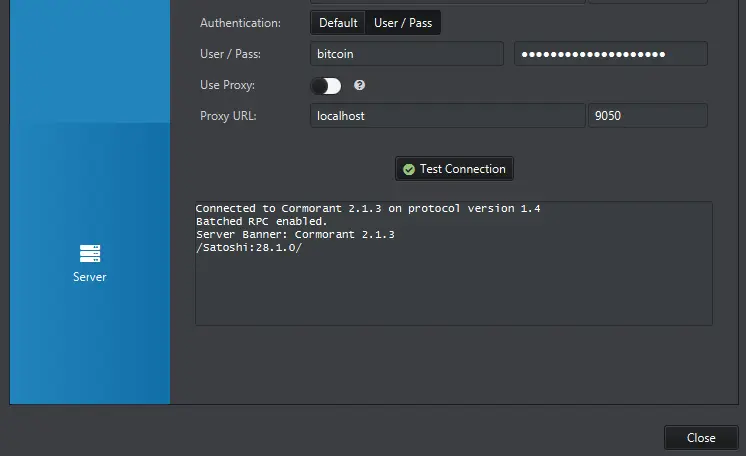Click the 'Server Banner: Cormorant 2.1.3' line
The image size is (746, 456).
(295, 235)
